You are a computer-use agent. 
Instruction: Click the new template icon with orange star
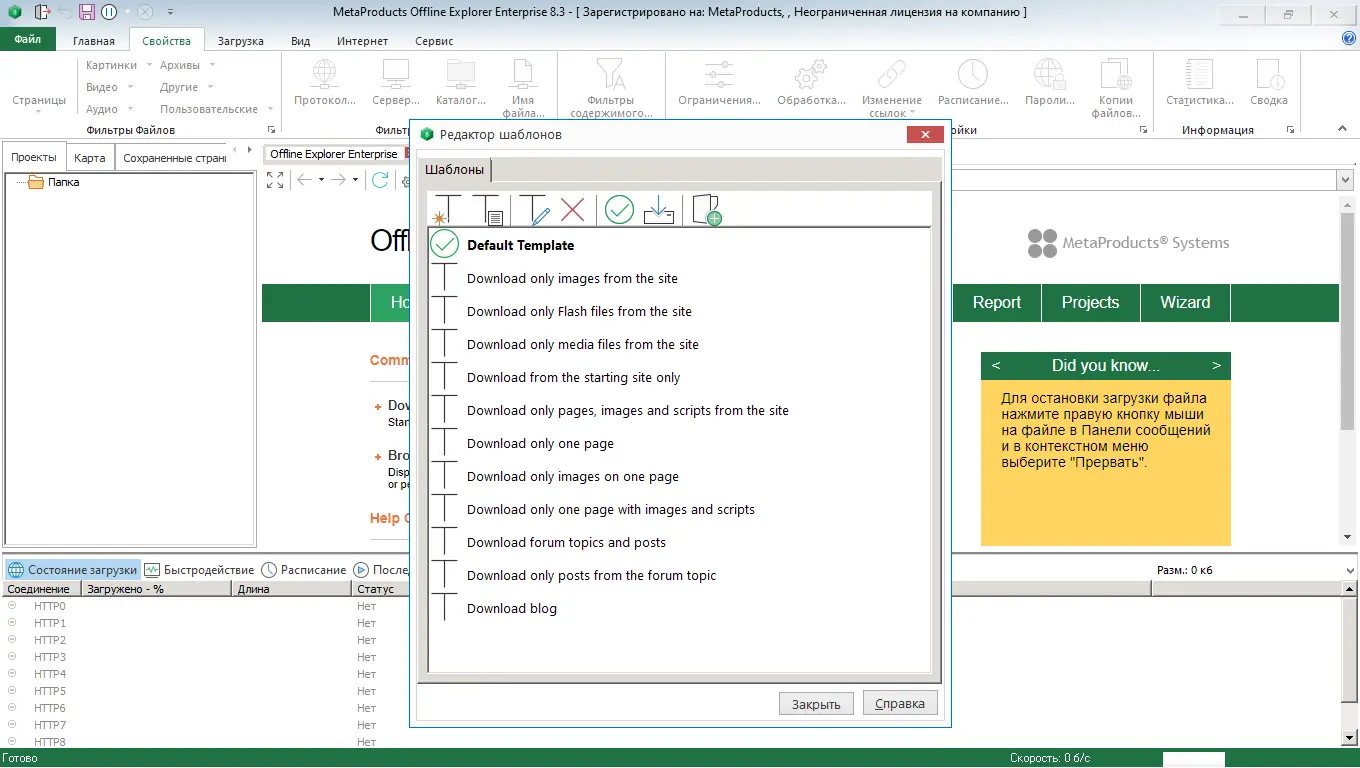[x=446, y=209]
